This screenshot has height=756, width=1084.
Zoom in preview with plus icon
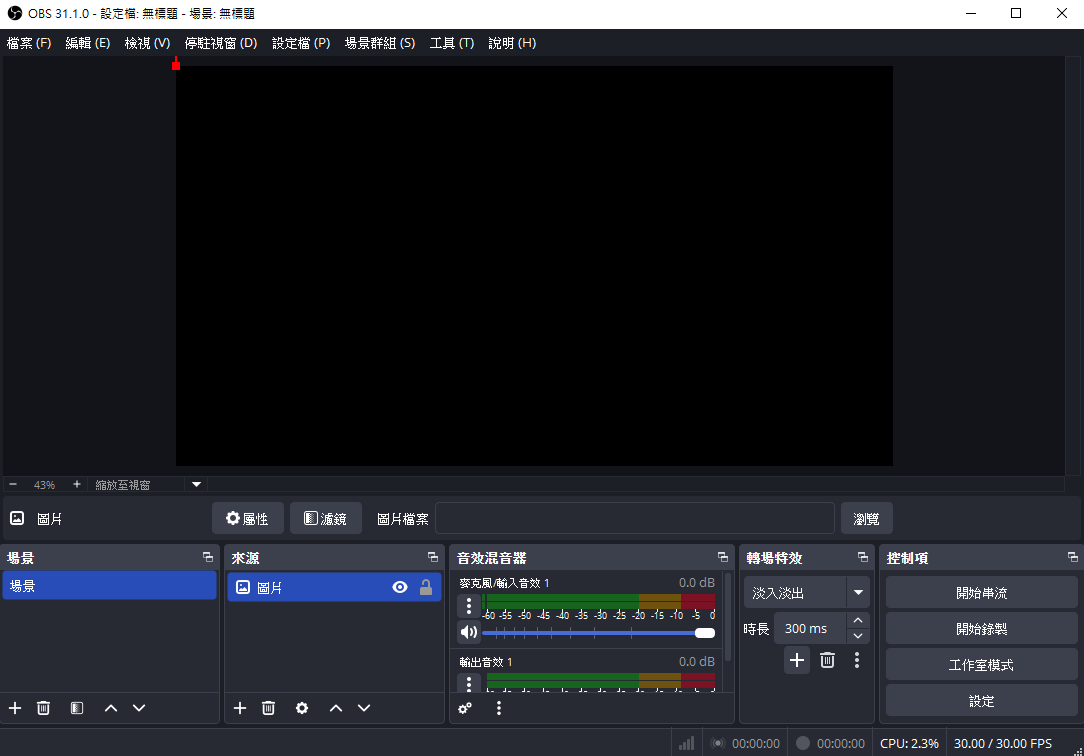click(x=77, y=484)
